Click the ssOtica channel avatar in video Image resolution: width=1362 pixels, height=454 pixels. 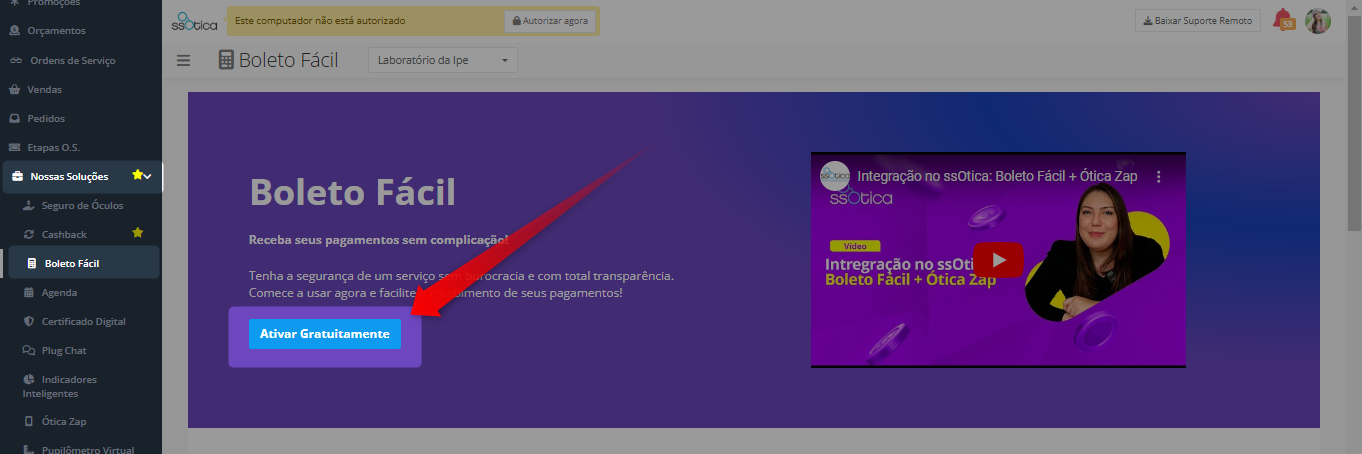pos(835,176)
